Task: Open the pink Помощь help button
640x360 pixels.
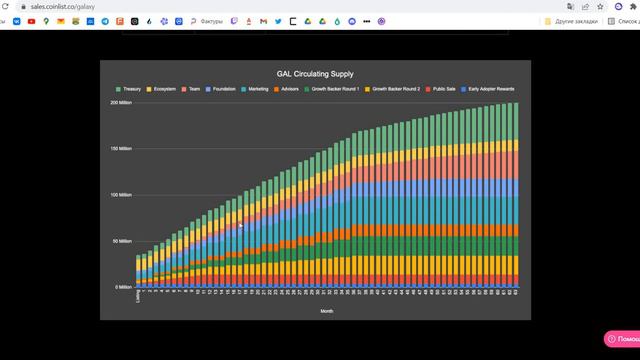Action: [622, 339]
